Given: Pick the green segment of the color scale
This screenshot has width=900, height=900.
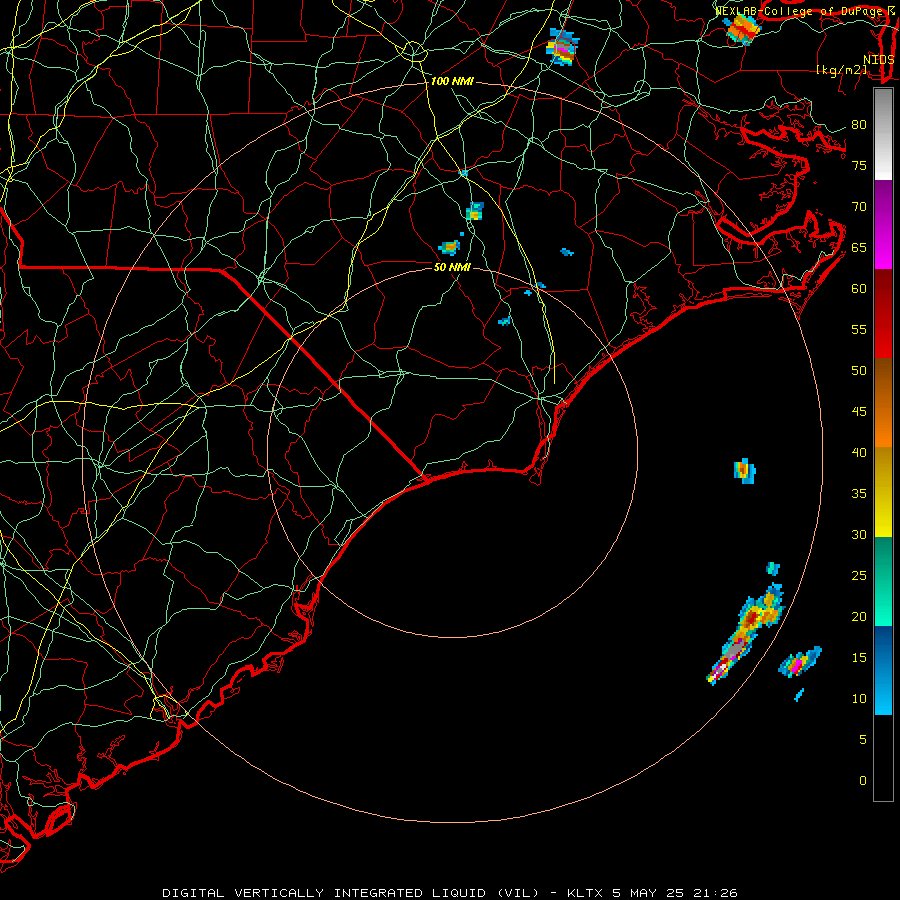Looking at the screenshot, I should (883, 581).
